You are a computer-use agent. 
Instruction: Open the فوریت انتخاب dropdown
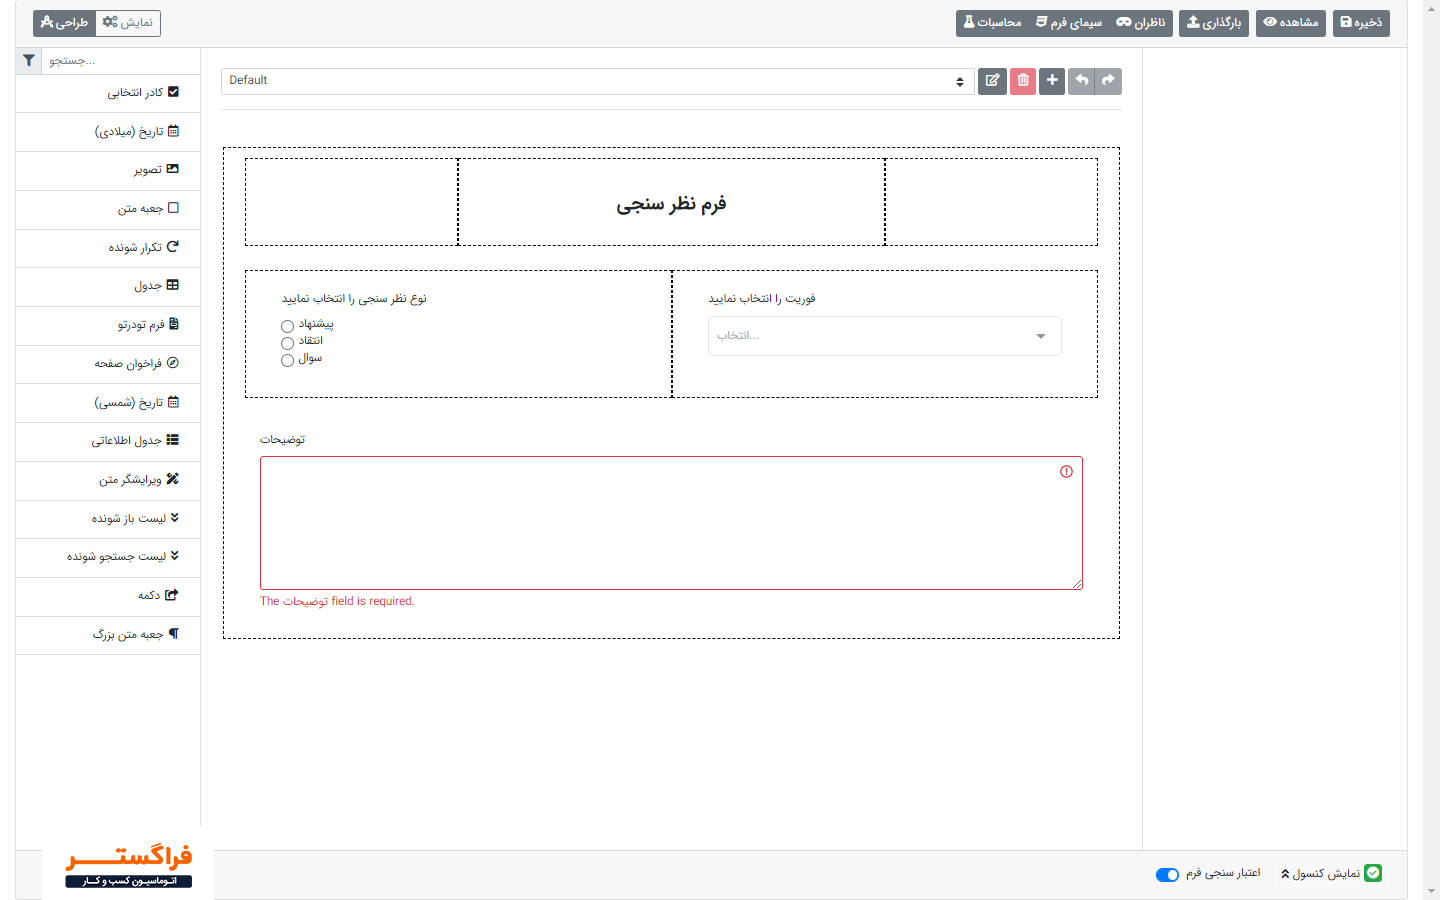884,336
